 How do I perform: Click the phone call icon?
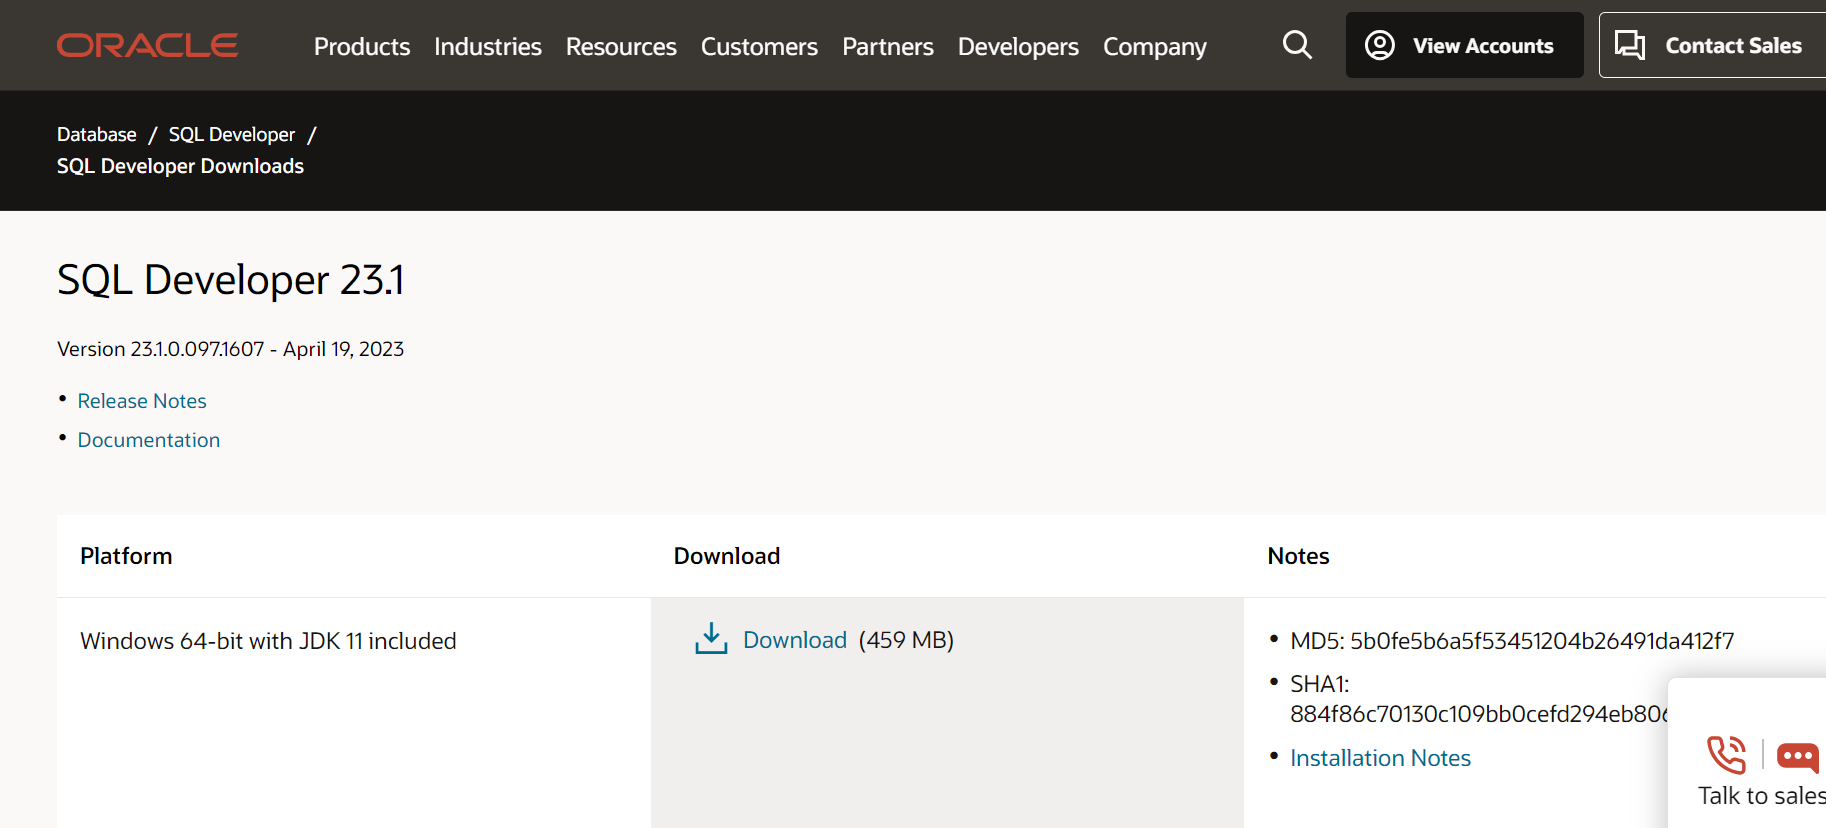[1727, 755]
